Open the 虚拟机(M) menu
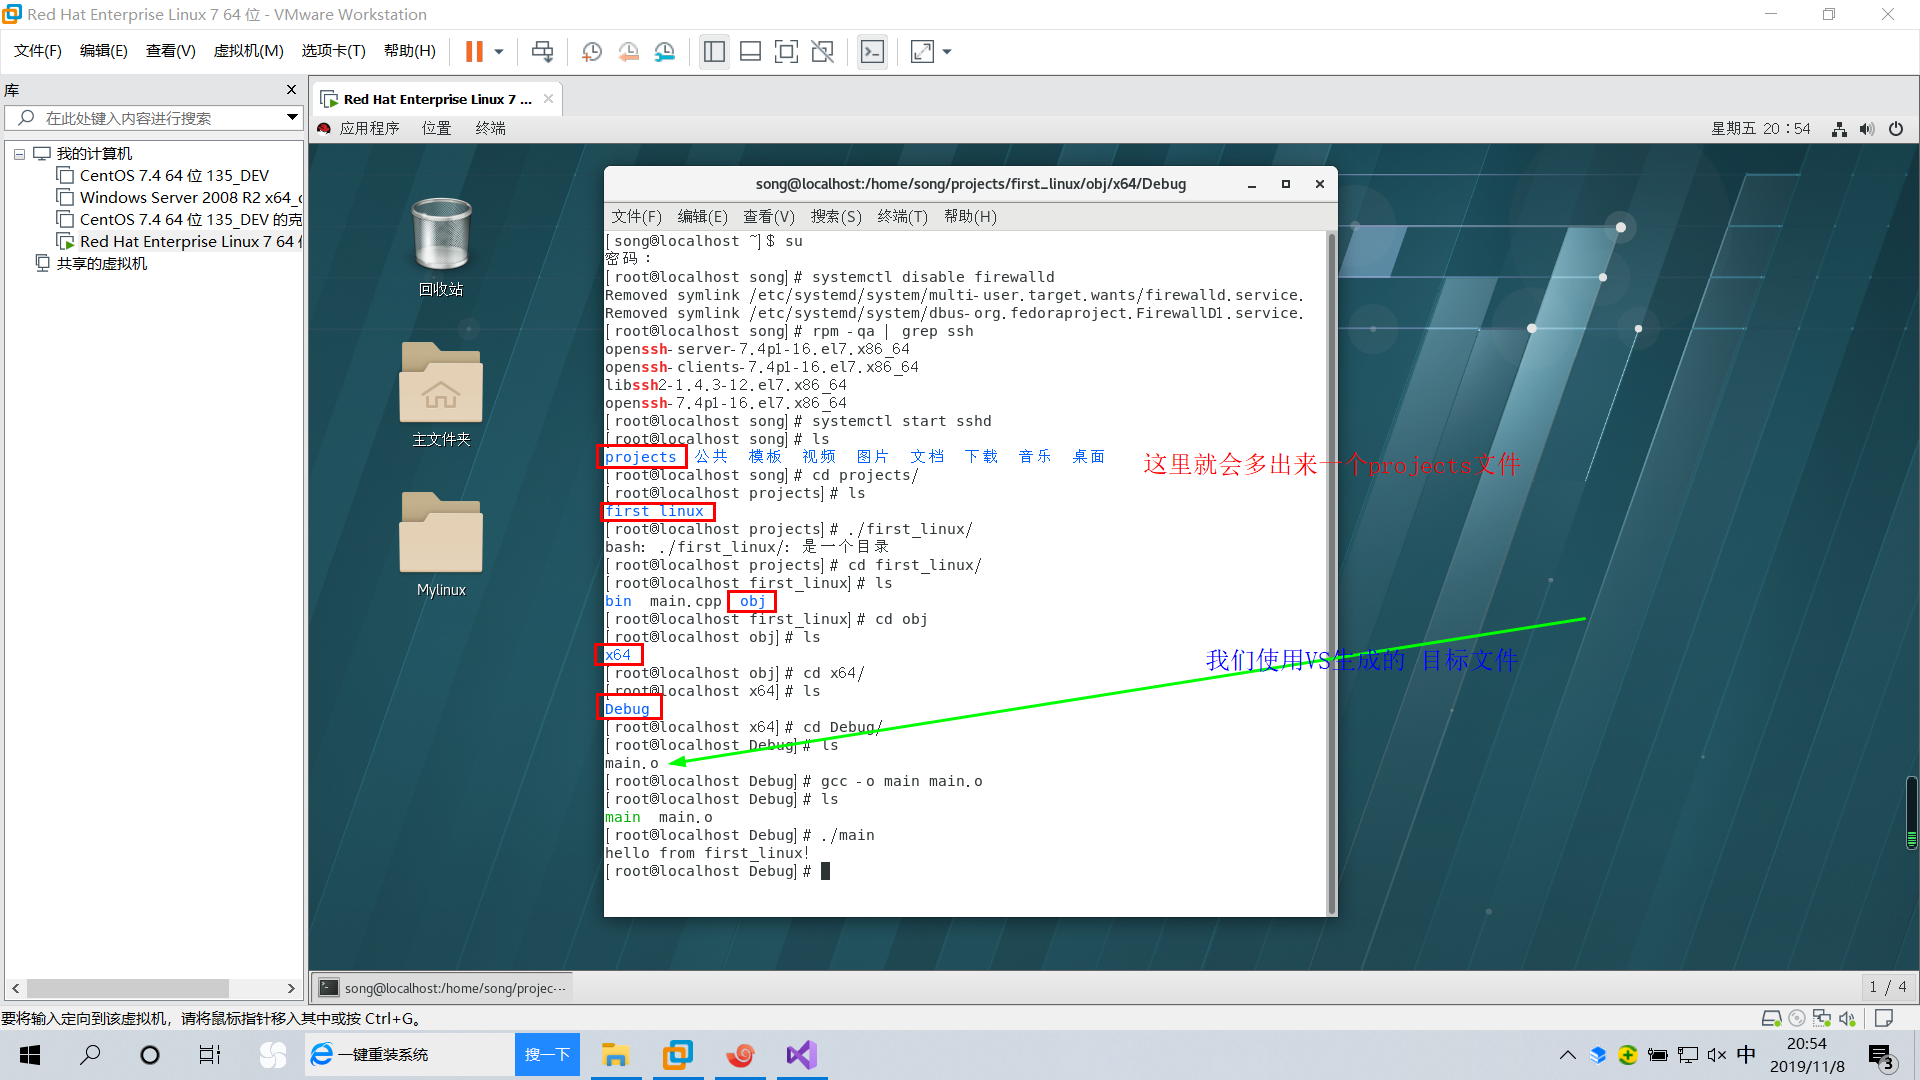Image resolution: width=1920 pixels, height=1080 pixels. [248, 51]
